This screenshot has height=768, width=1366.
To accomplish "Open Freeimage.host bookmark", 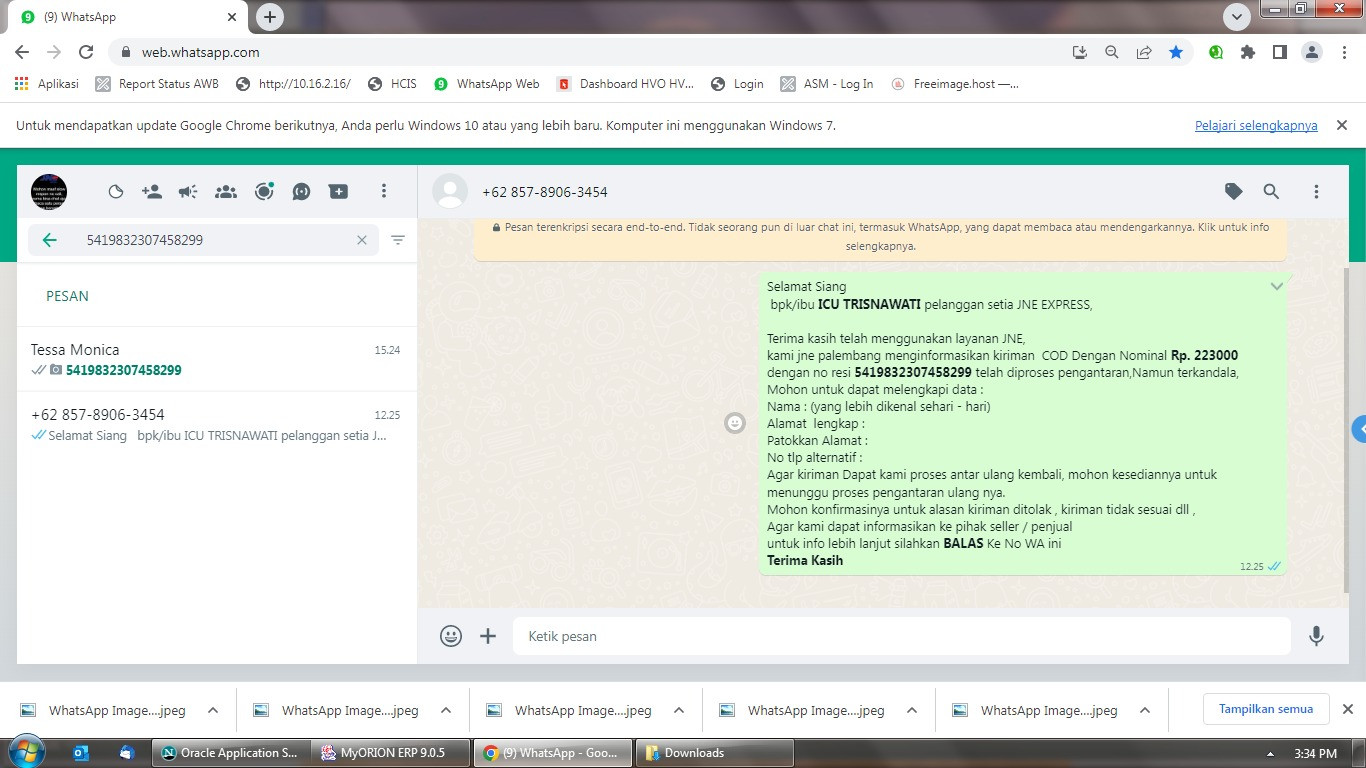I will tap(955, 84).
